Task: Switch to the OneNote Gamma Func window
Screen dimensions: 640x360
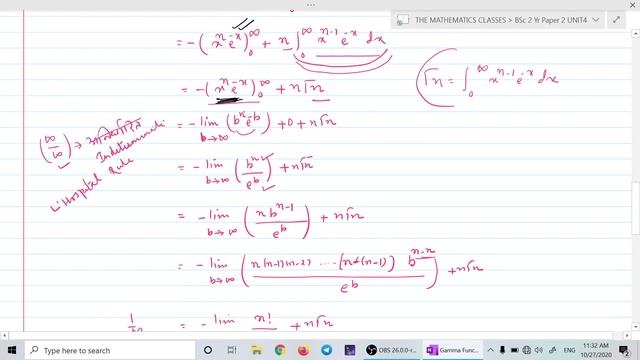Action: click(452, 350)
